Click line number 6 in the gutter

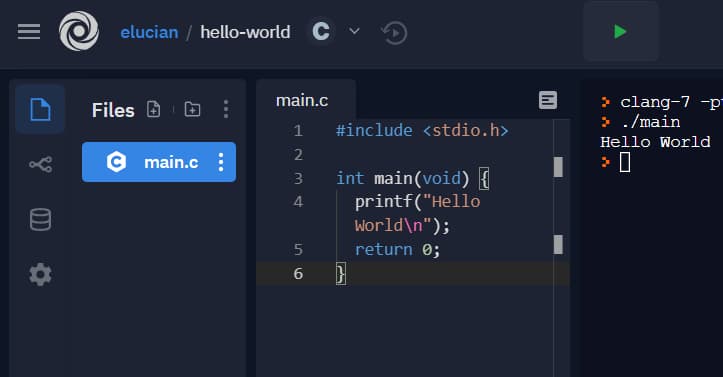click(x=298, y=273)
